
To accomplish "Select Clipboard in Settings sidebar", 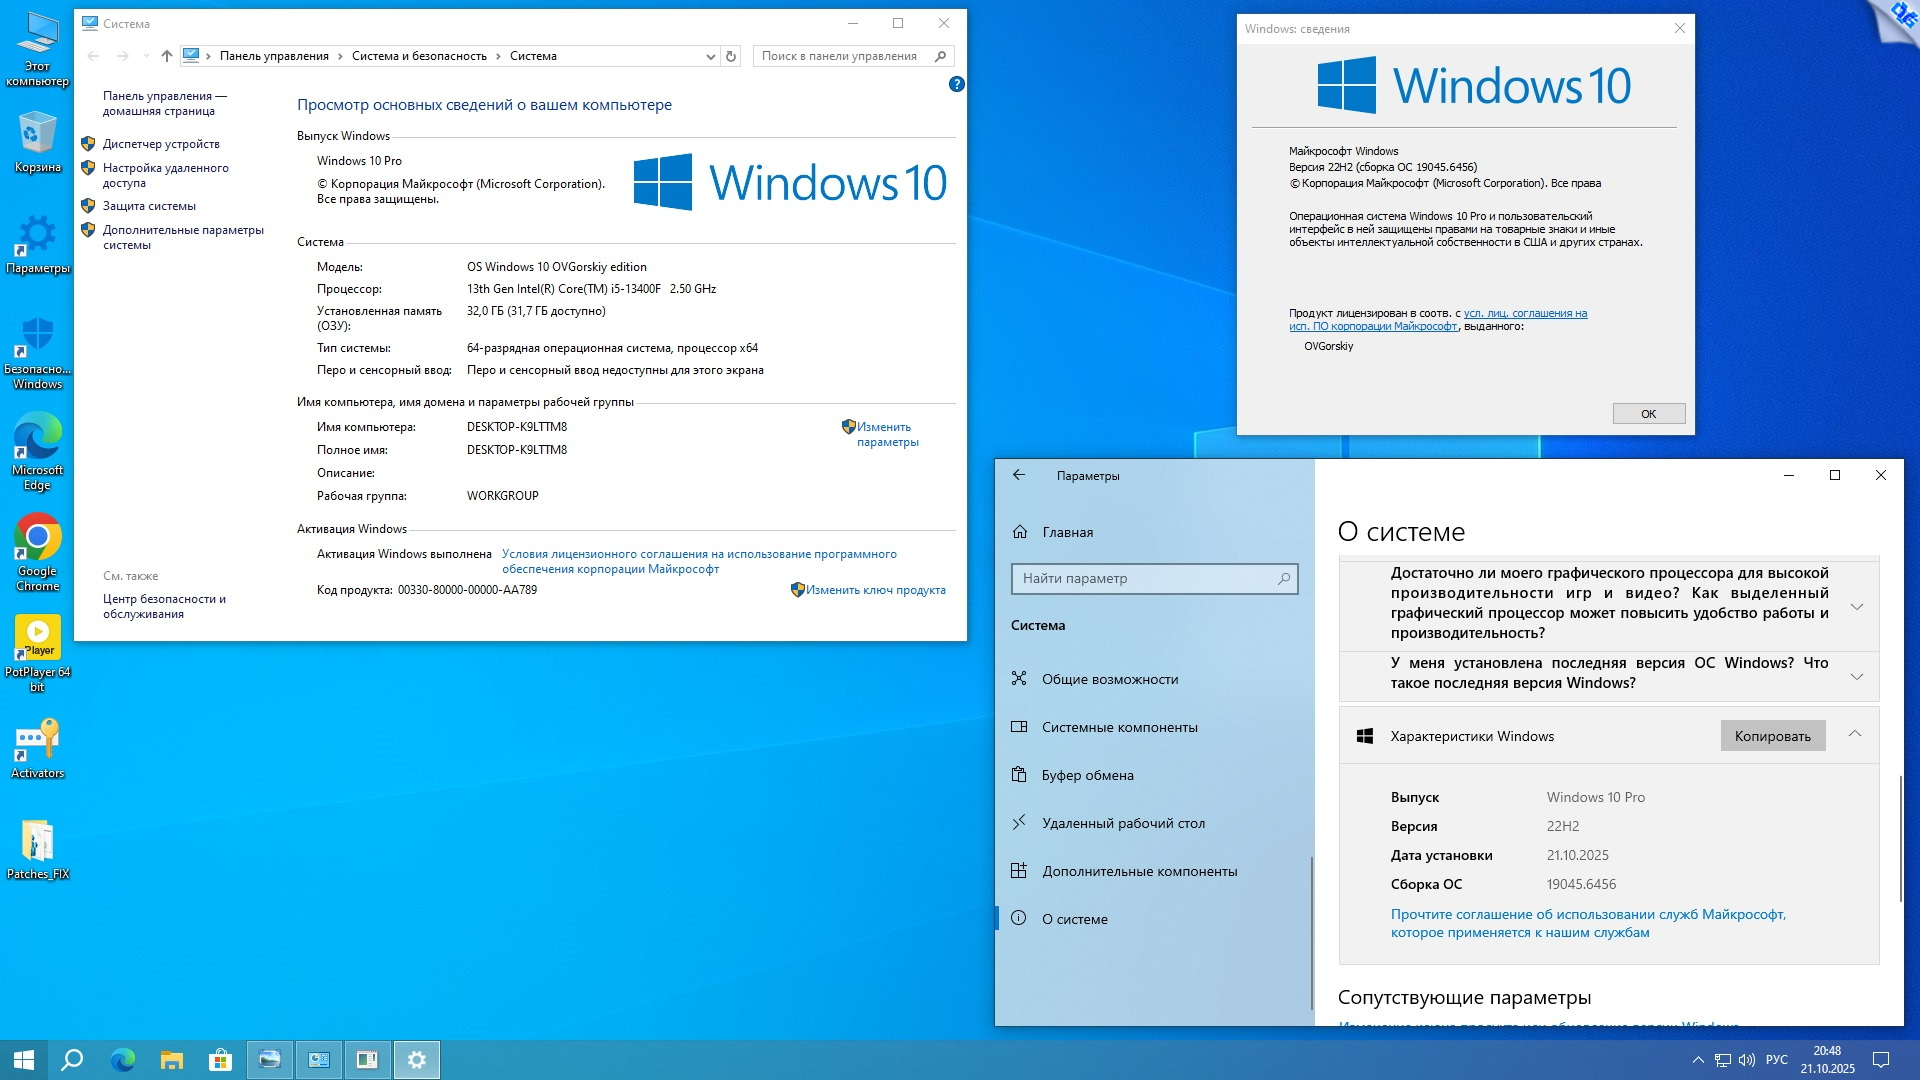I will tap(1087, 775).
